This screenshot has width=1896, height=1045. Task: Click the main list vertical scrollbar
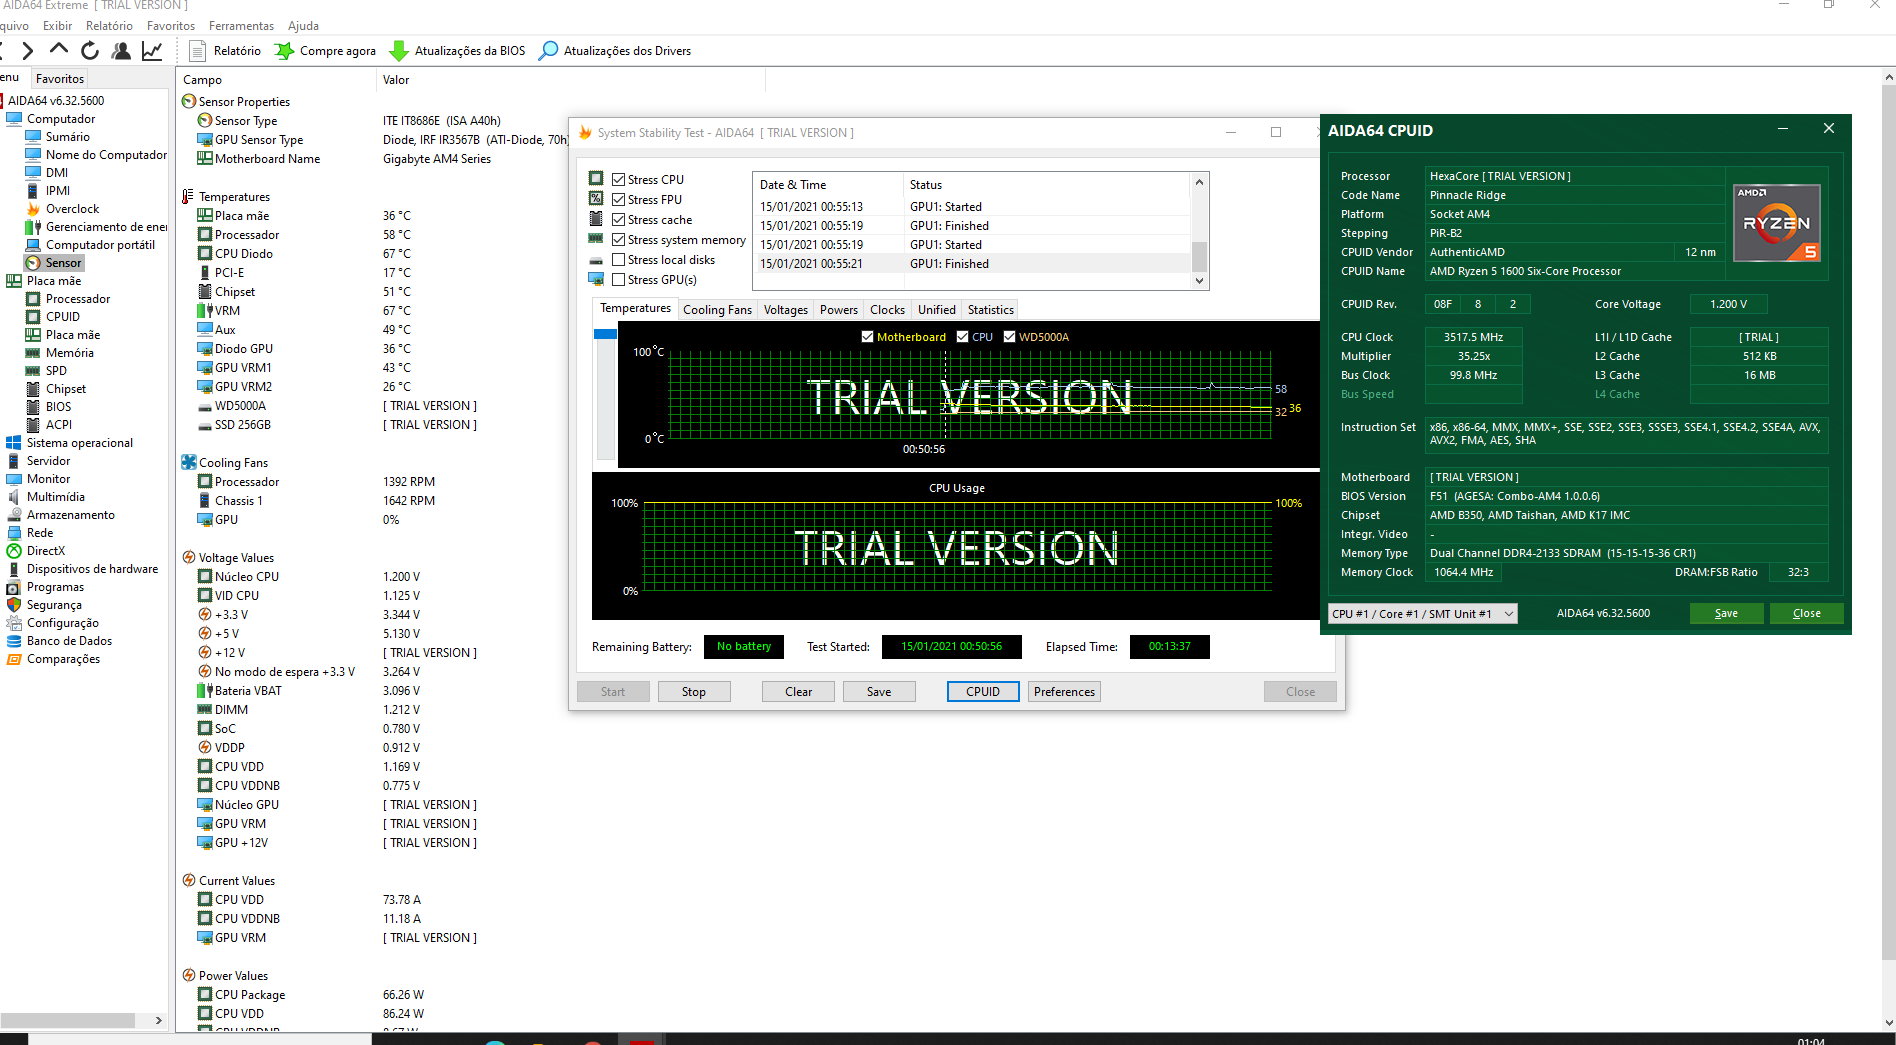coord(1889,520)
